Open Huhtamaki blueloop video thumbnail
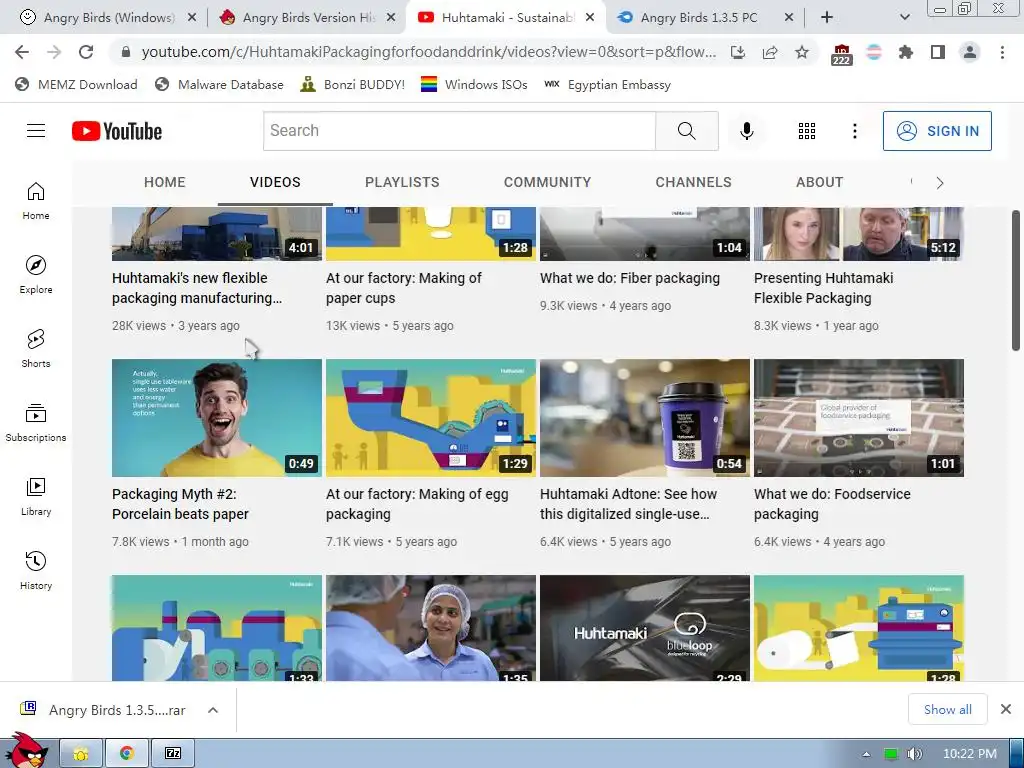1024x768 pixels. click(x=645, y=628)
